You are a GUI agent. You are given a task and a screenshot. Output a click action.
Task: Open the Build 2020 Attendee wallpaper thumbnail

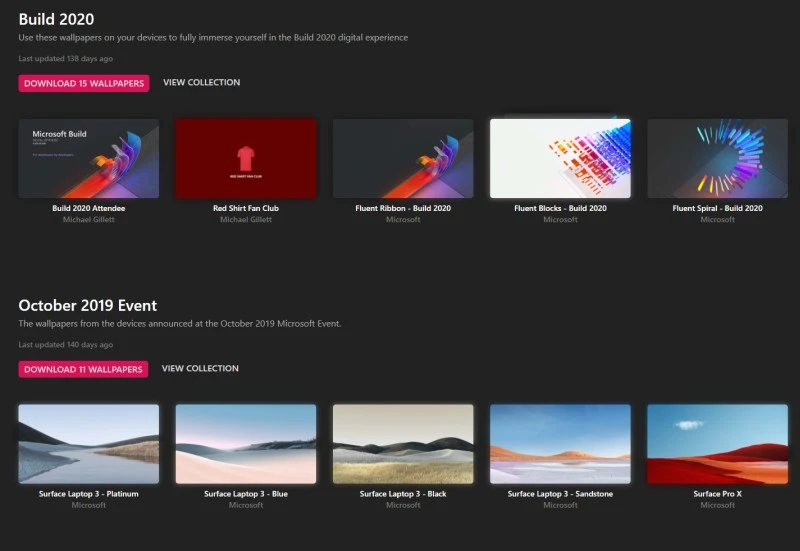tap(89, 158)
